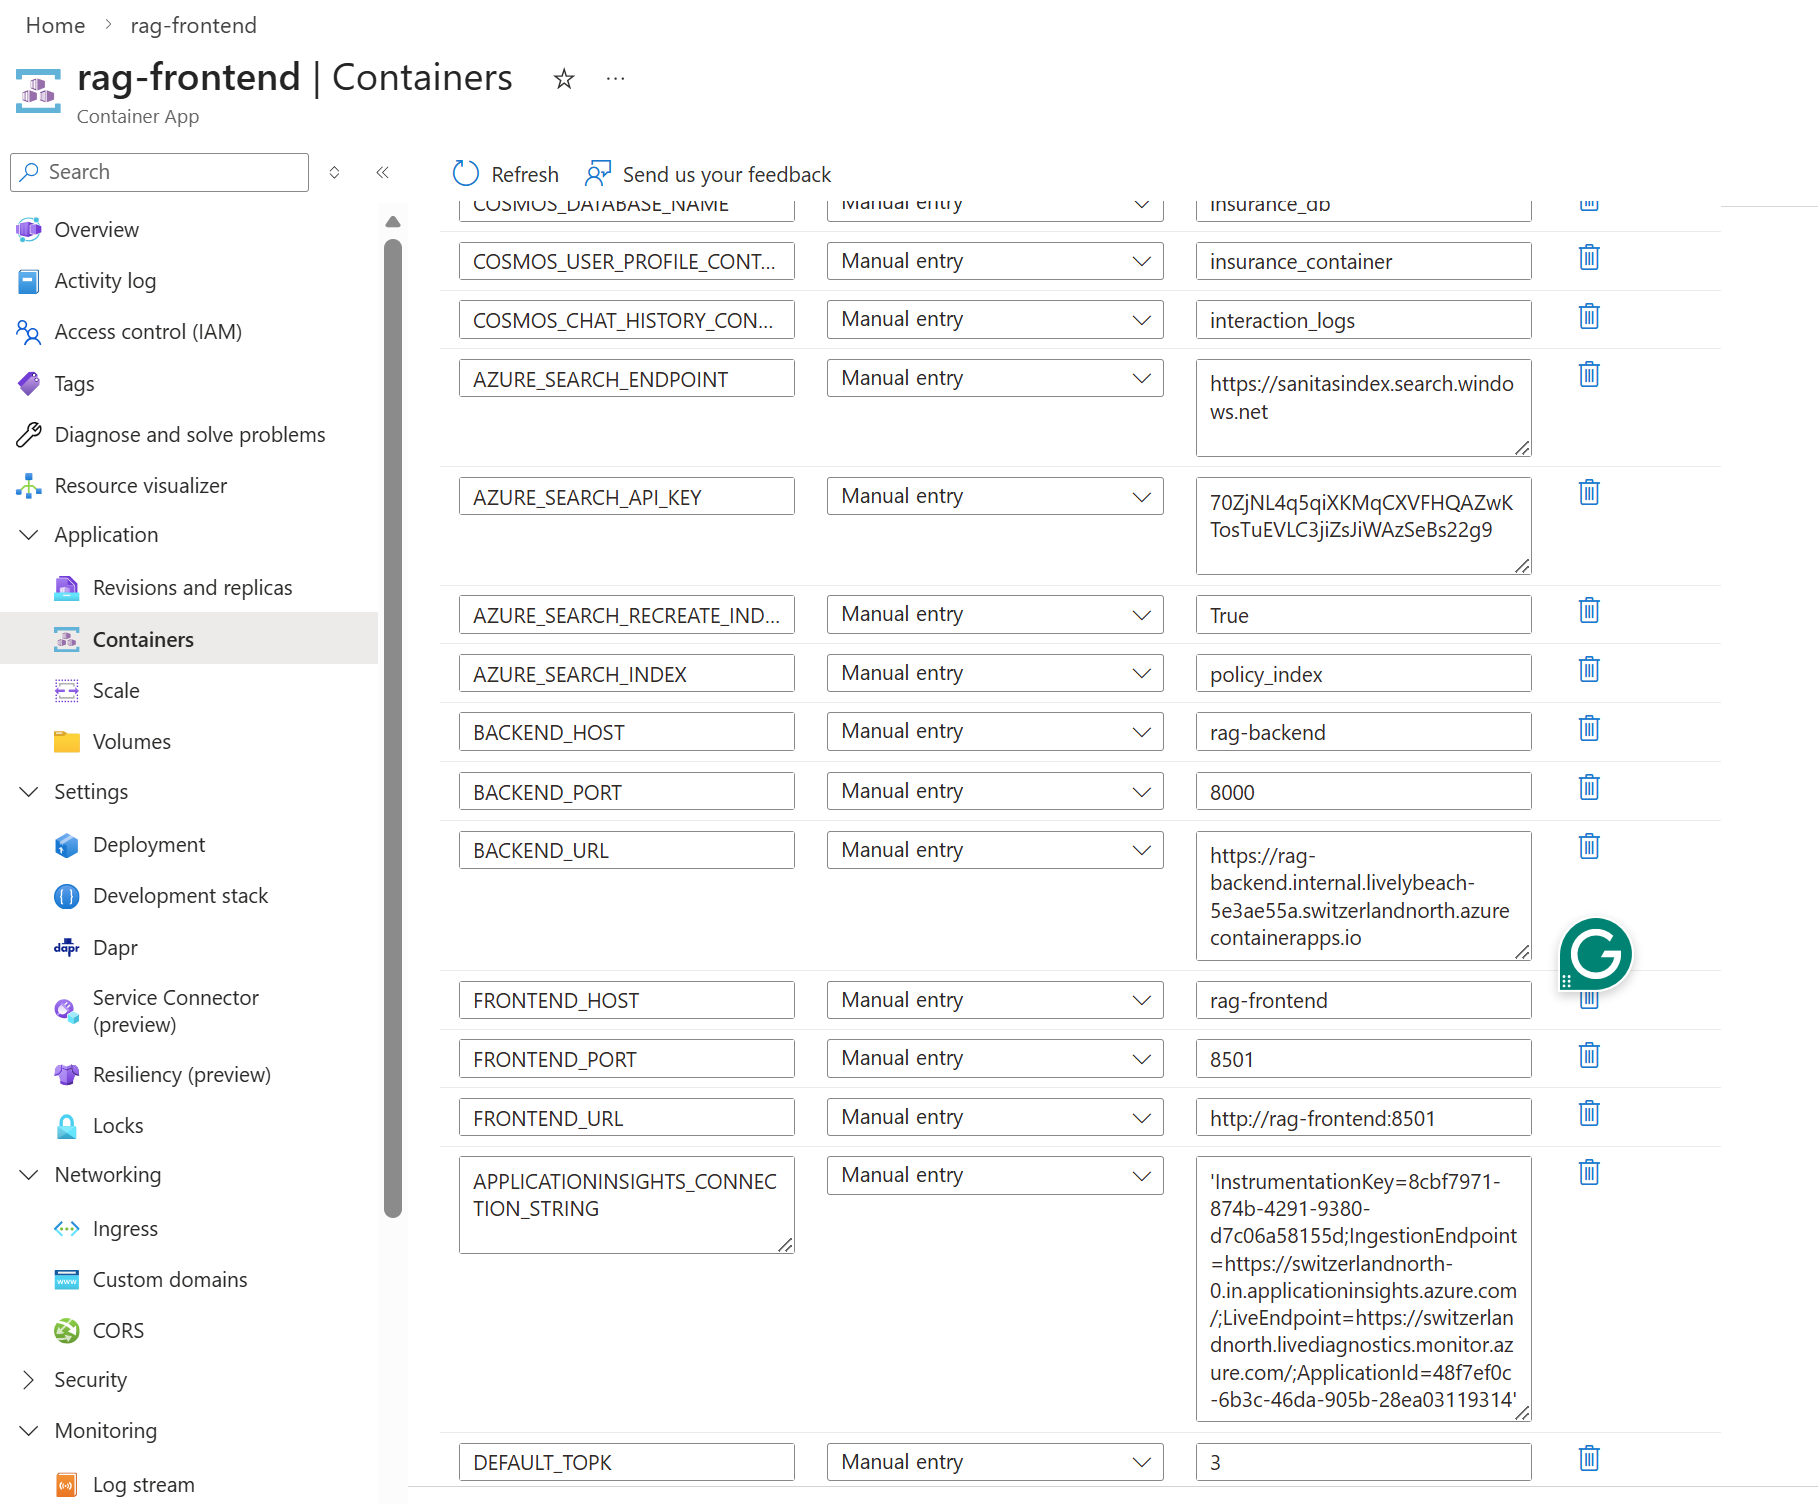Favorite rag-frontend with the star icon
The height and width of the screenshot is (1504, 1818).
[564, 79]
